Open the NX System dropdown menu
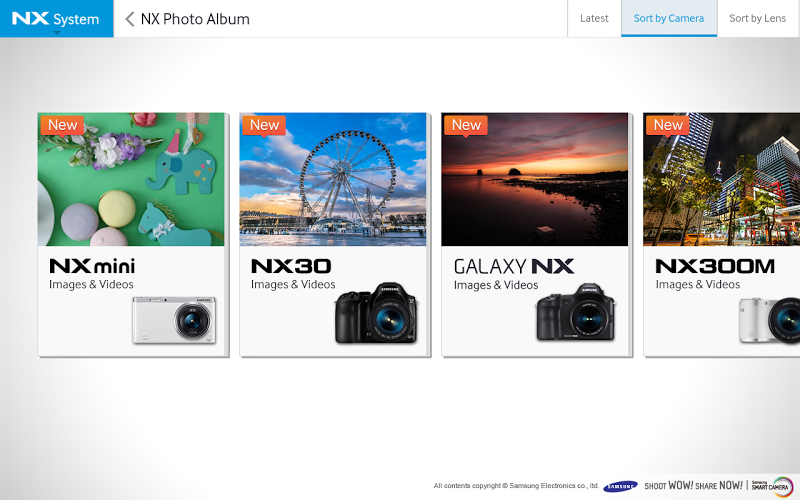 56,19
